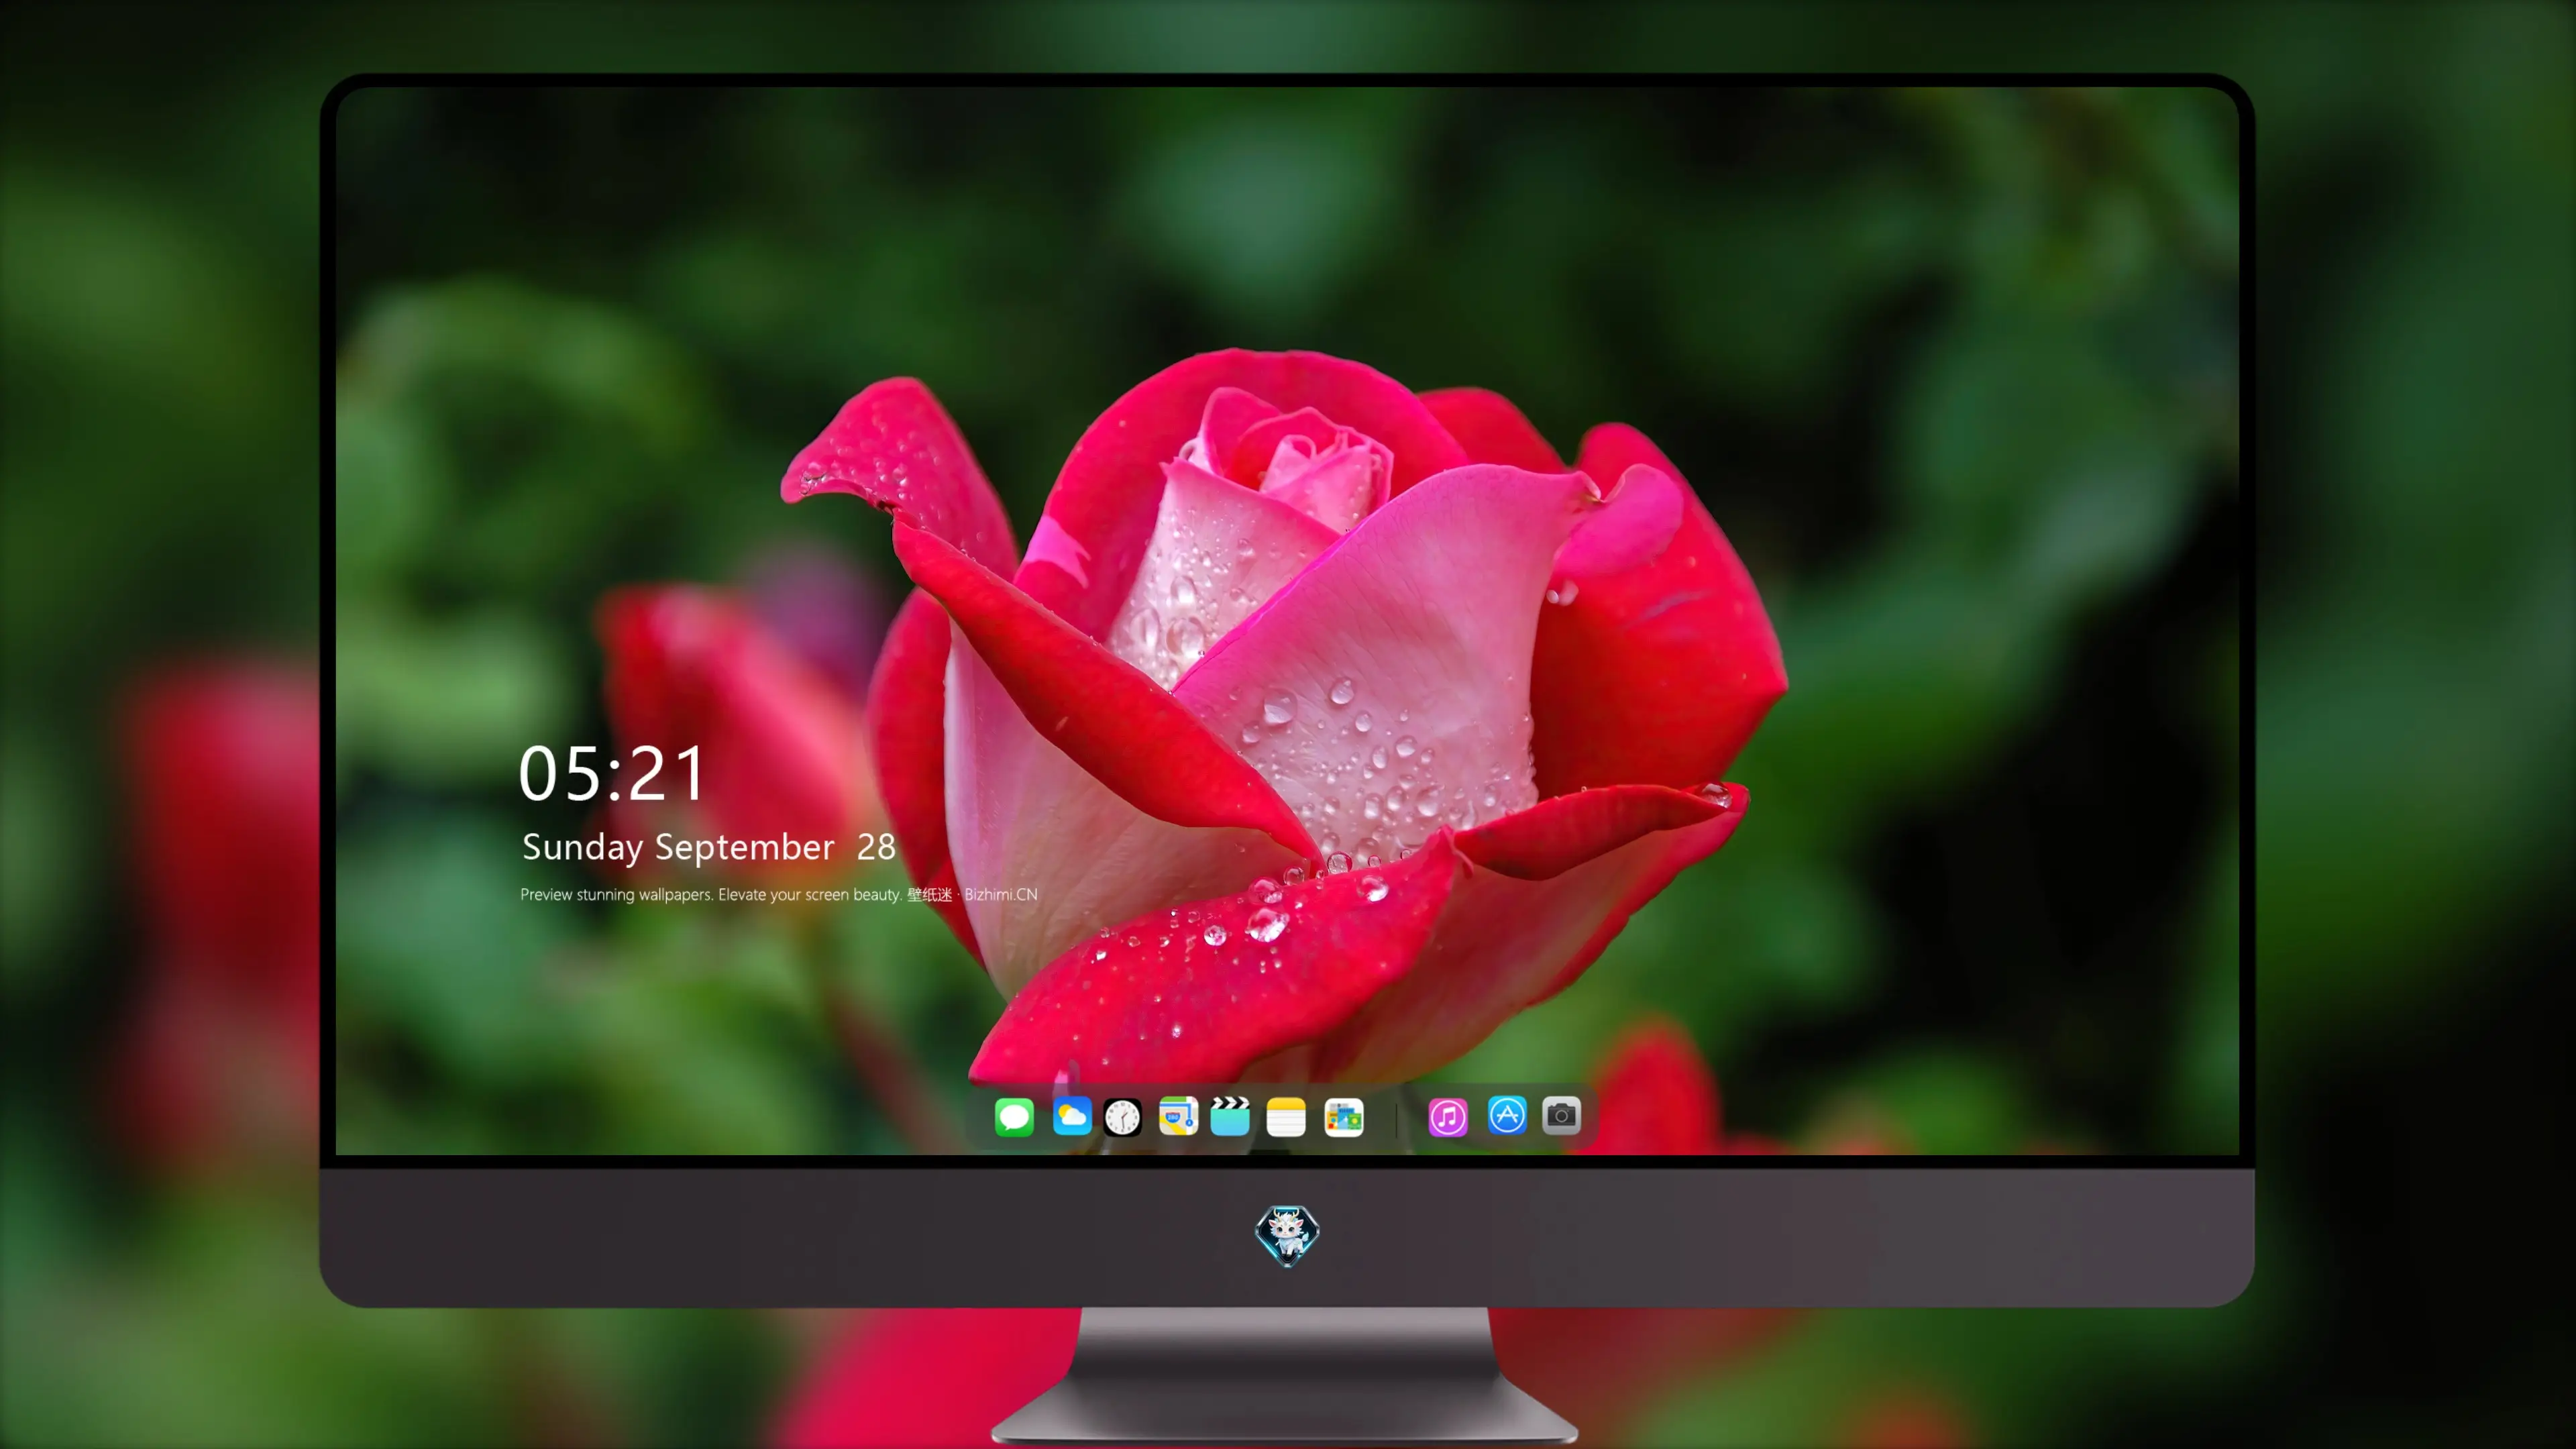Open the photo collage app icon

[1344, 1117]
